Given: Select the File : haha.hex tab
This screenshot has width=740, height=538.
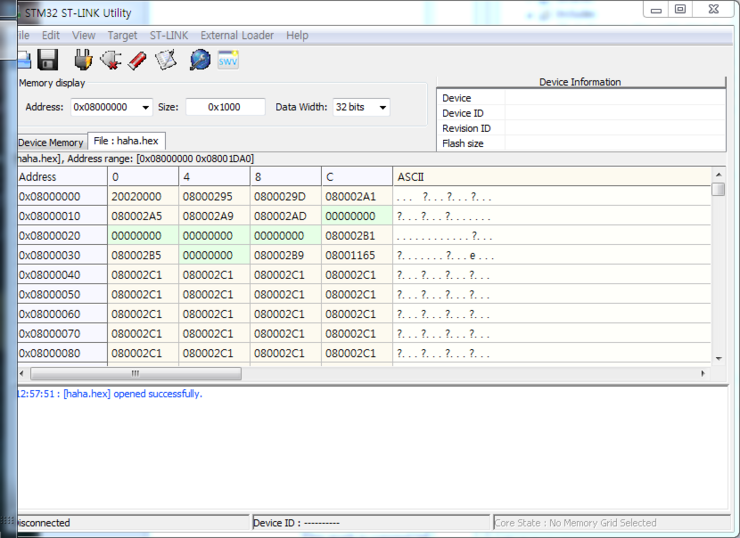Looking at the screenshot, I should 126,142.
